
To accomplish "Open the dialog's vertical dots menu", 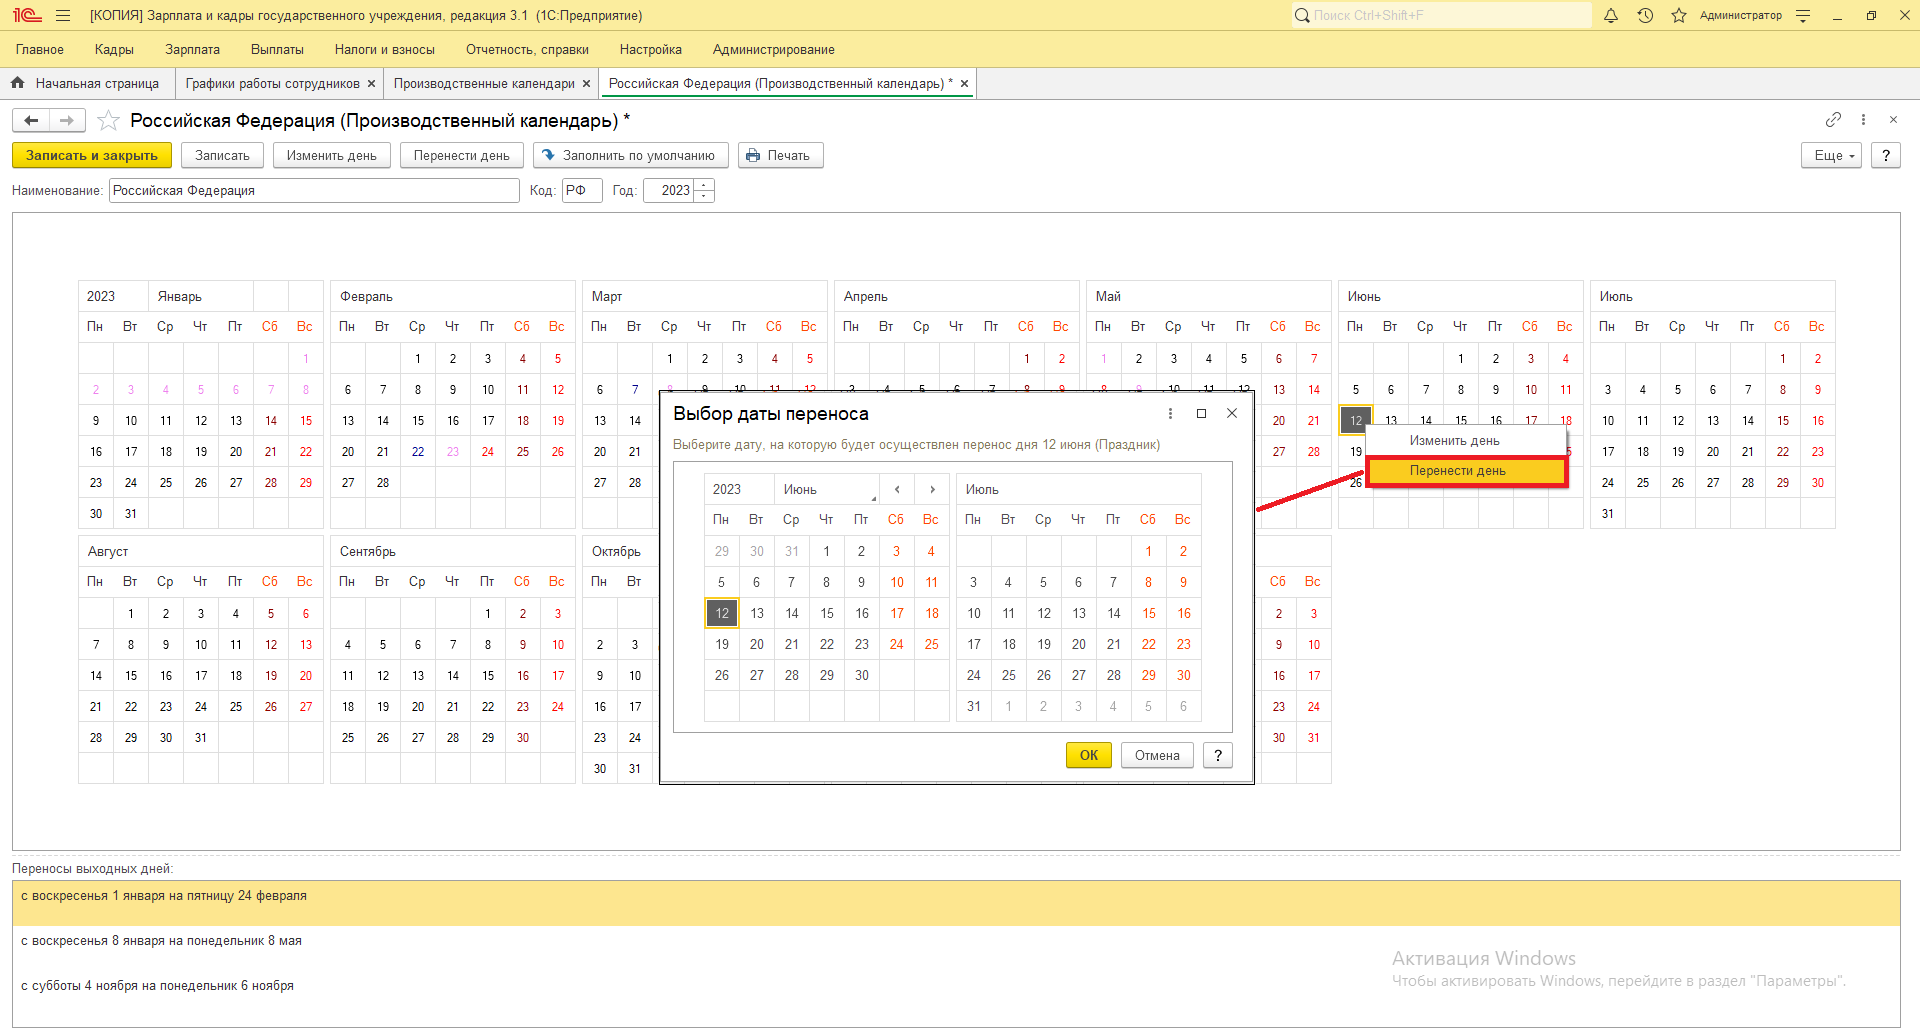I will coord(1170,413).
